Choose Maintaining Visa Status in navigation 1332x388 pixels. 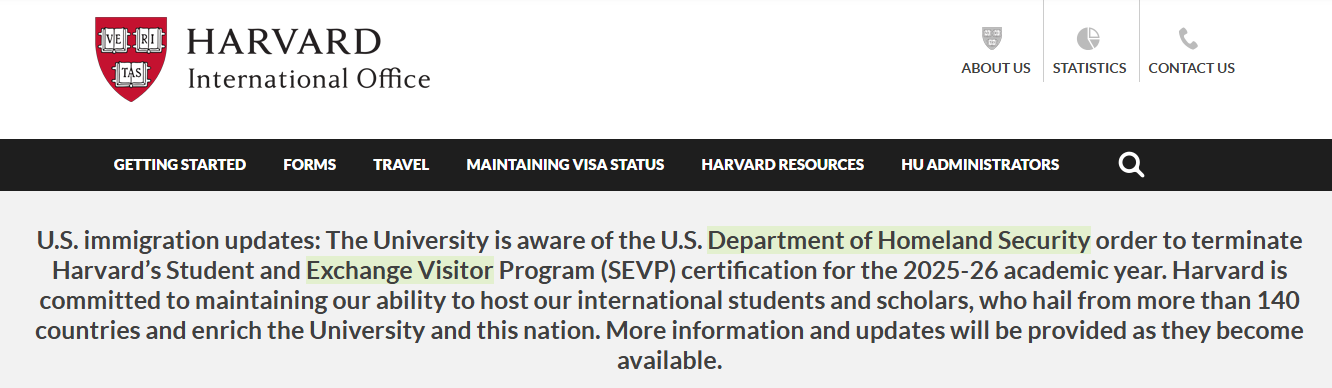pyautogui.click(x=565, y=165)
